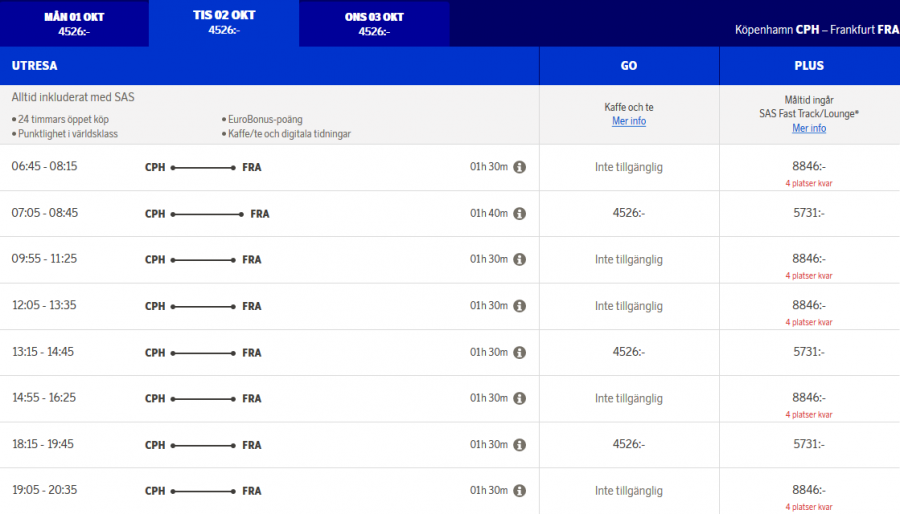The height and width of the screenshot is (514, 900).
Task: Click info icon for 06:45 - 08:15 flight
Action: 520,167
